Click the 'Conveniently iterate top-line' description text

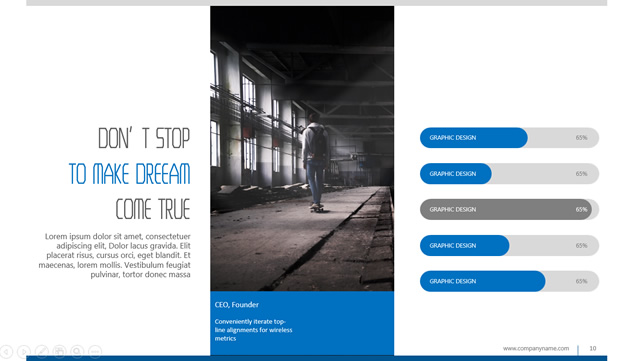(254, 330)
